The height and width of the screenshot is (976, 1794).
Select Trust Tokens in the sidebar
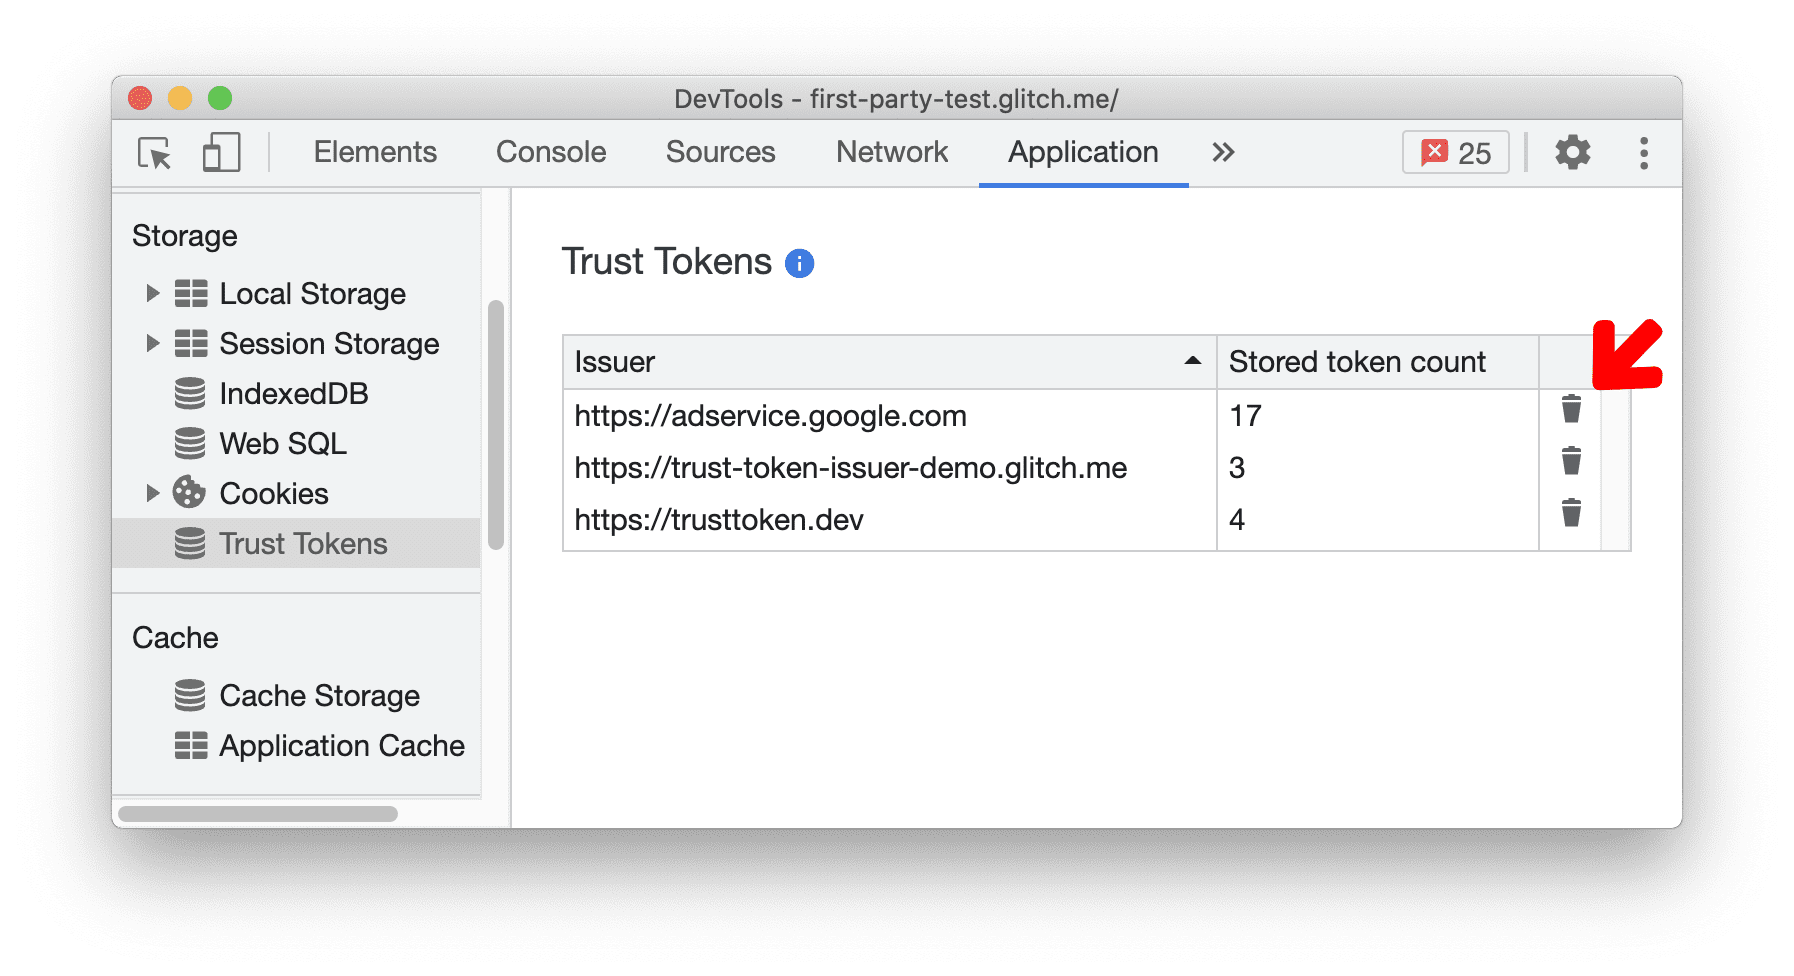[303, 543]
